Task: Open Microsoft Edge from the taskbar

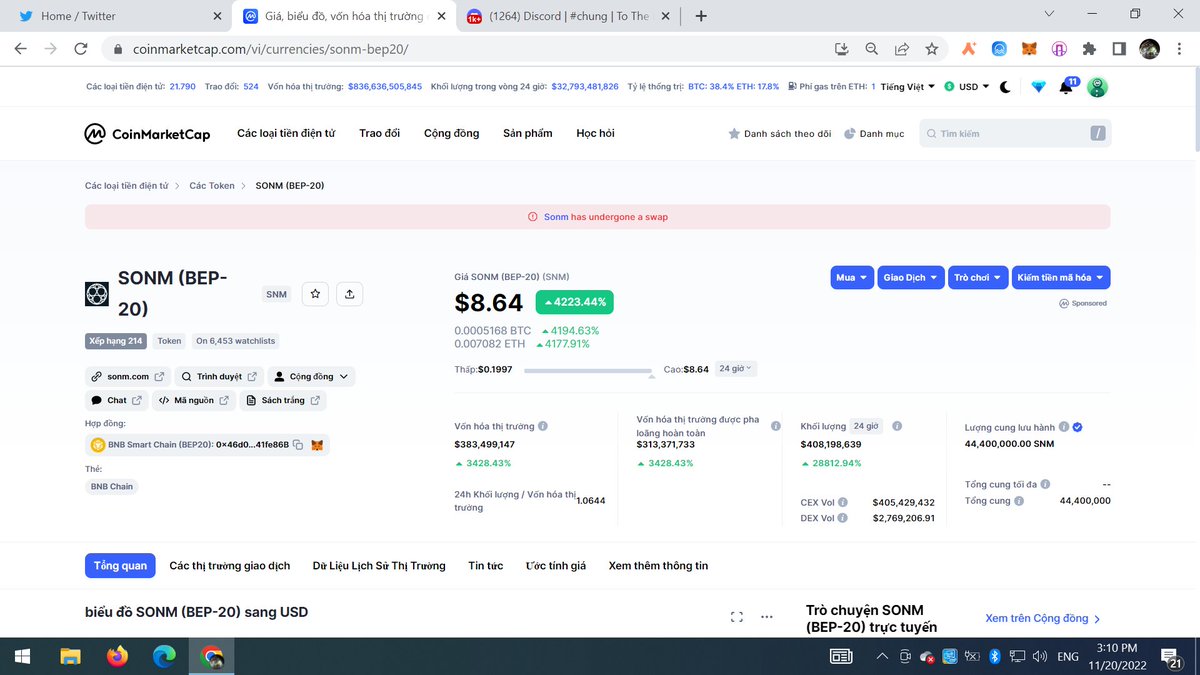Action: tap(164, 656)
